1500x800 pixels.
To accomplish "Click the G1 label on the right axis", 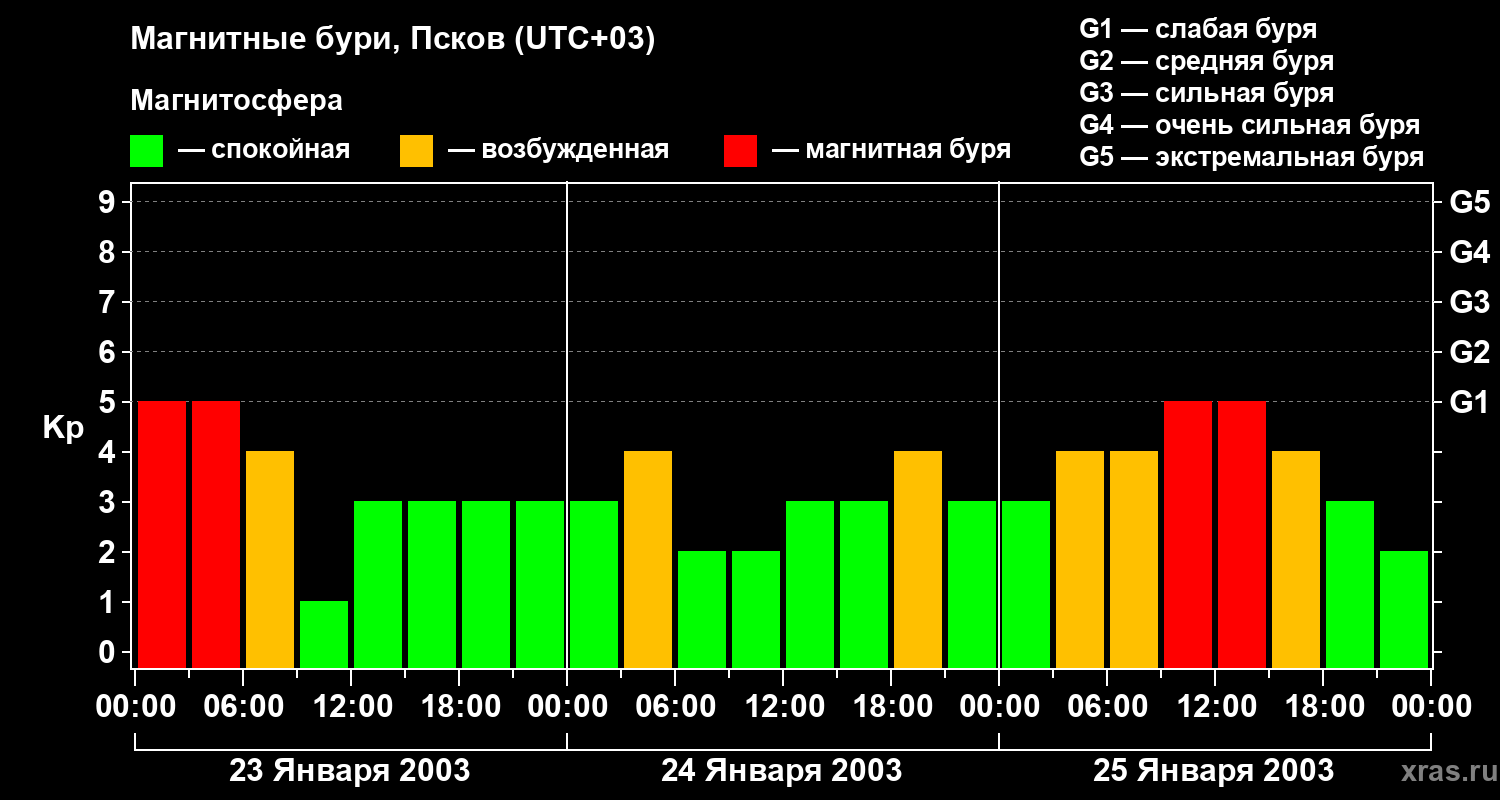I will coord(1470,402).
